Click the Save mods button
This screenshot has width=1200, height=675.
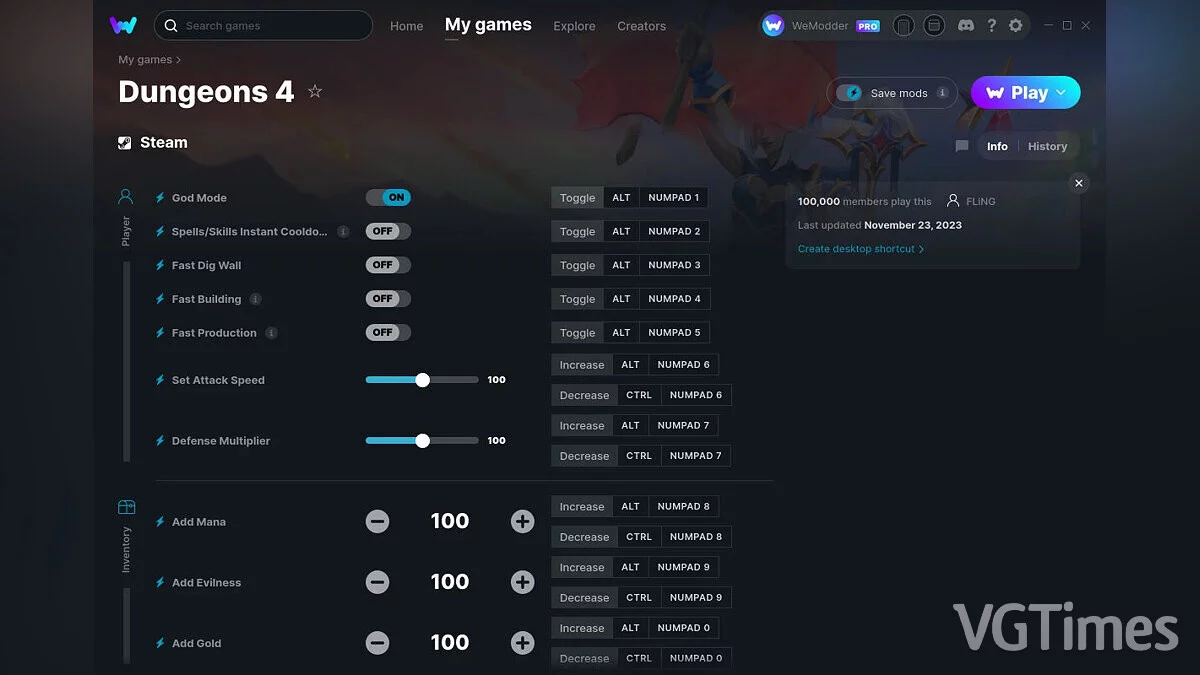tap(892, 93)
